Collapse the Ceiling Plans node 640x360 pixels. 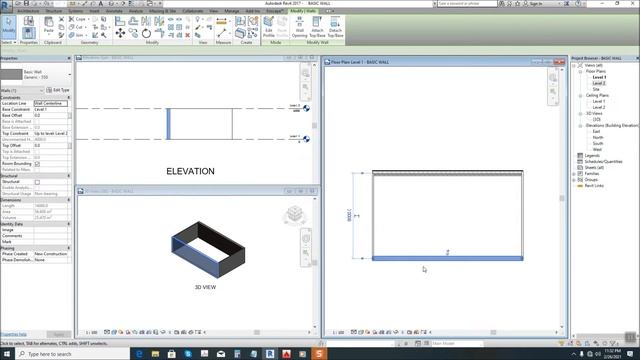click(580, 96)
